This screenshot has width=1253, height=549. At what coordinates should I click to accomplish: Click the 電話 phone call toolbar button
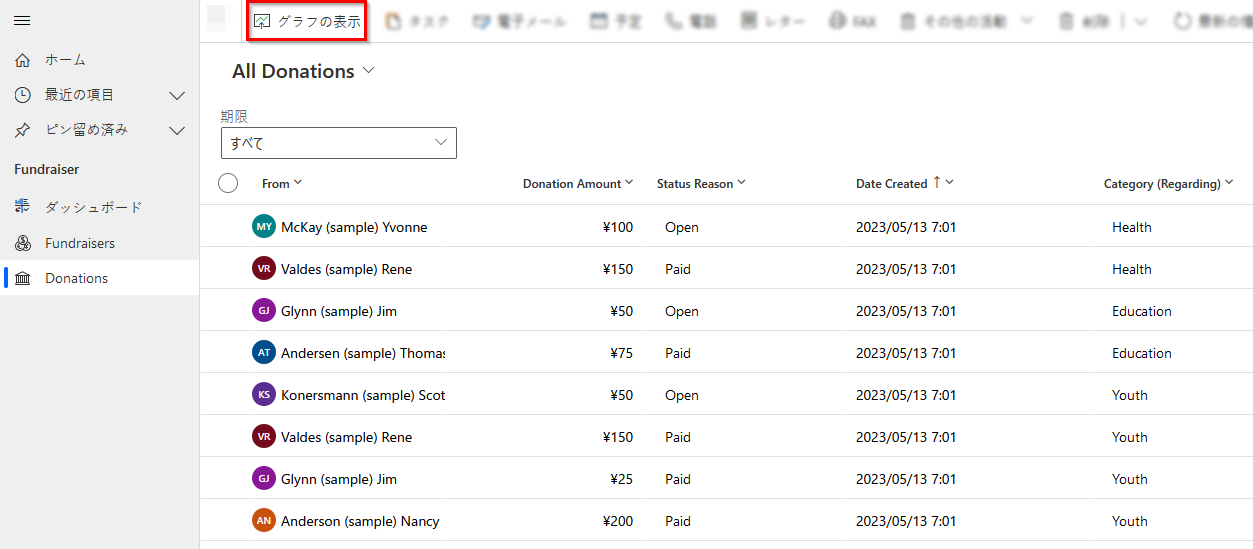pyautogui.click(x=693, y=21)
